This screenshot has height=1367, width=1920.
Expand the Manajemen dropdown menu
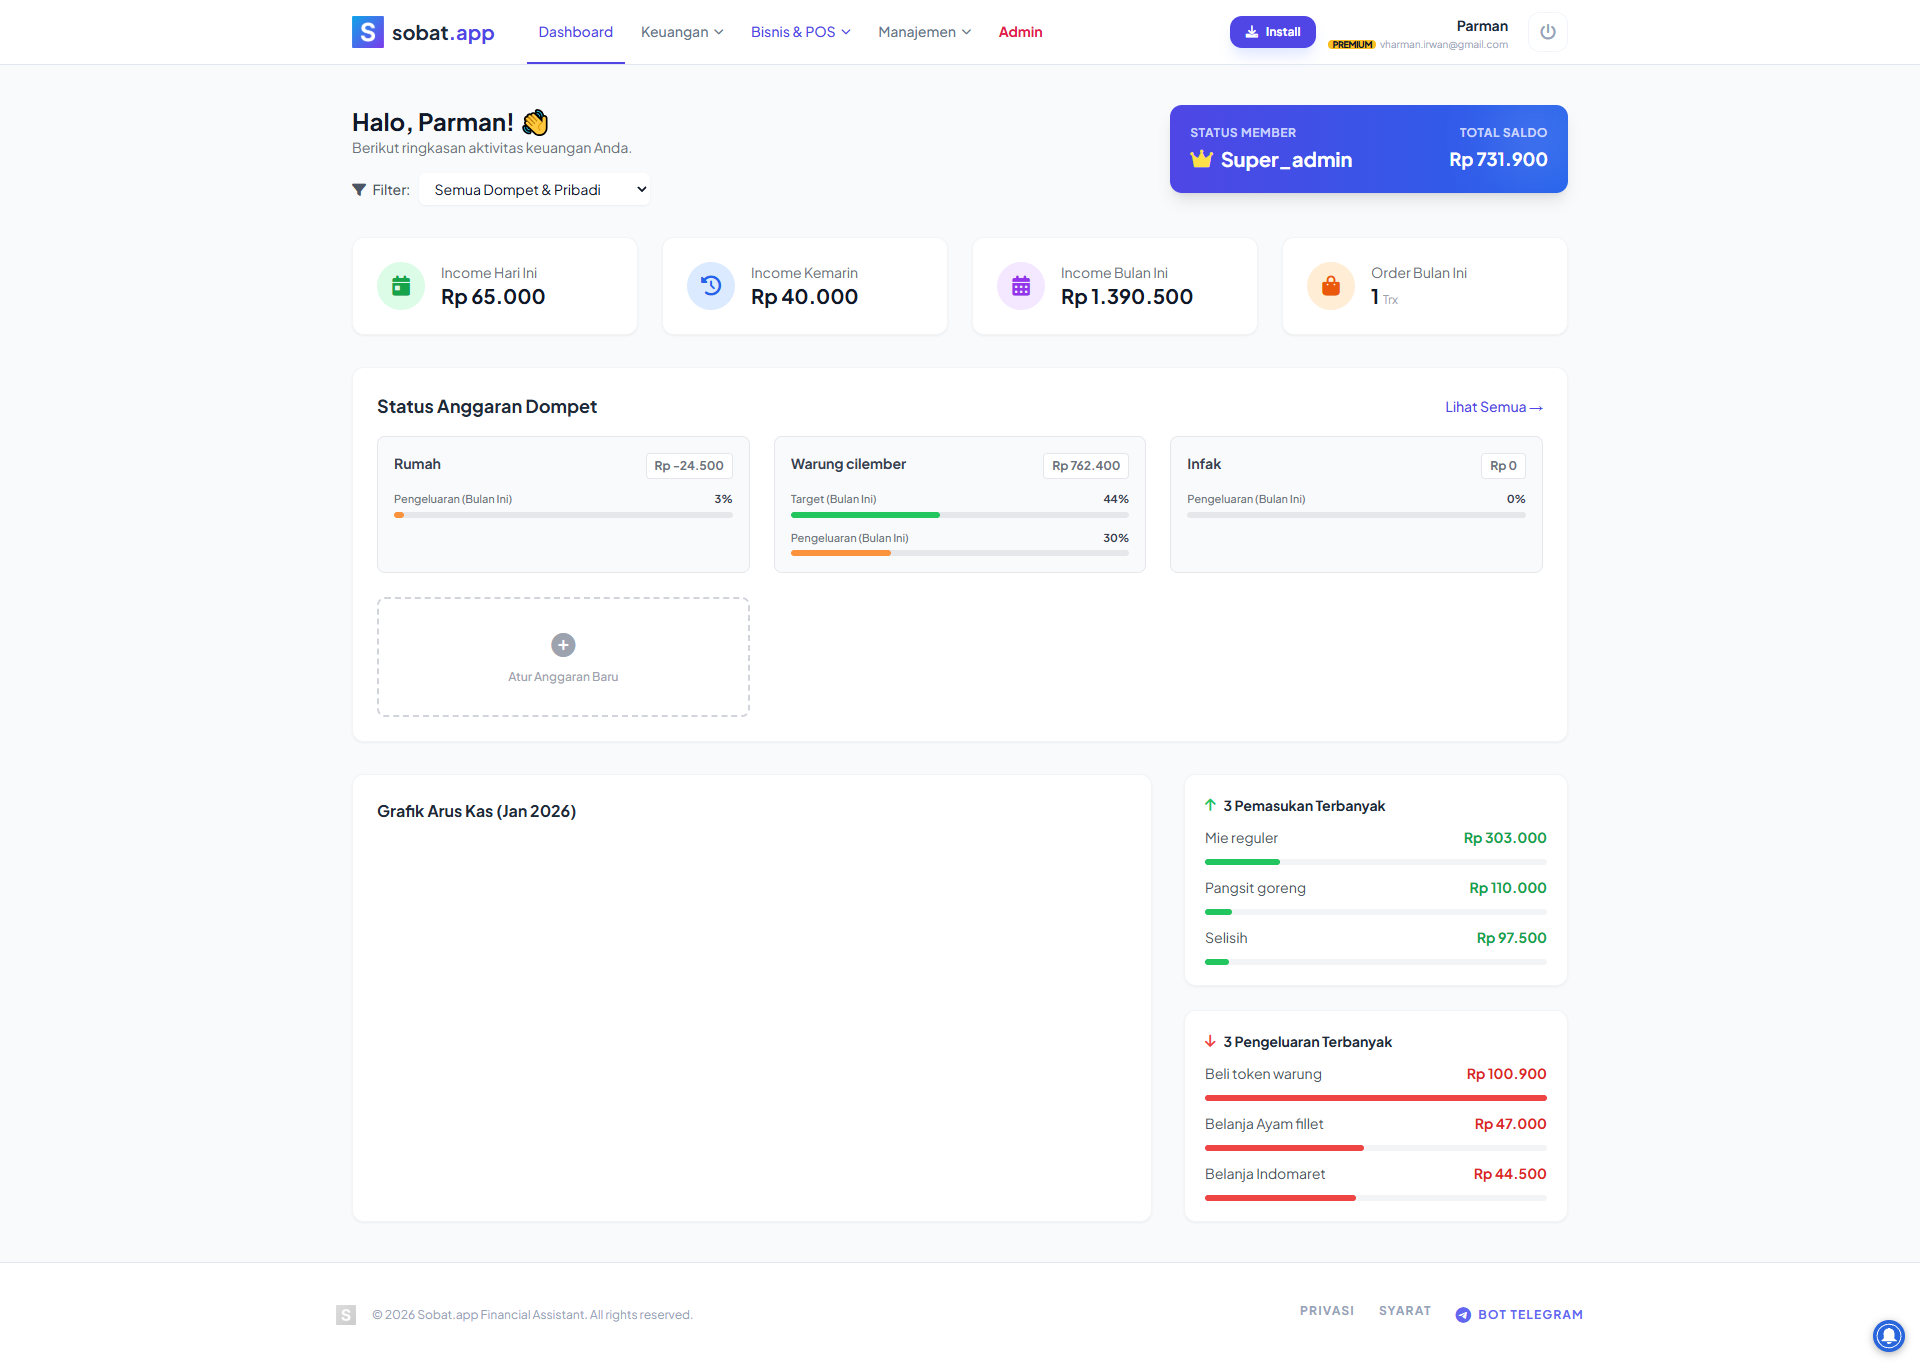[923, 31]
